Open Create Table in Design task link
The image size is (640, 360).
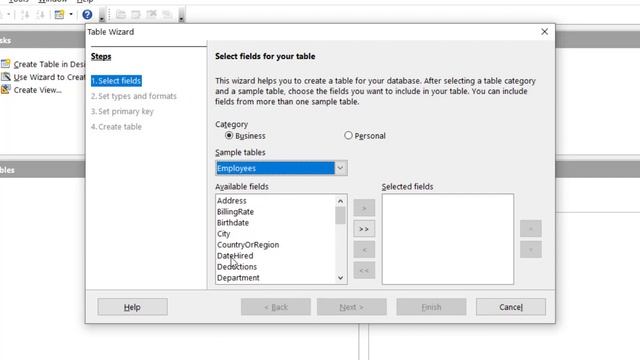coord(49,64)
